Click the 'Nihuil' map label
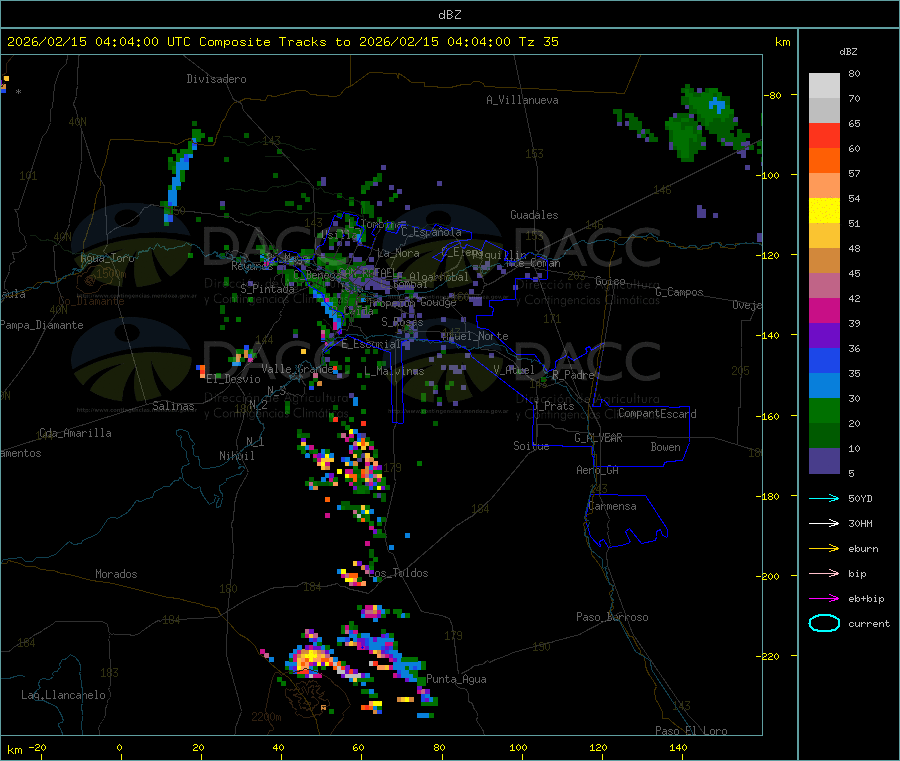 pyautogui.click(x=236, y=456)
